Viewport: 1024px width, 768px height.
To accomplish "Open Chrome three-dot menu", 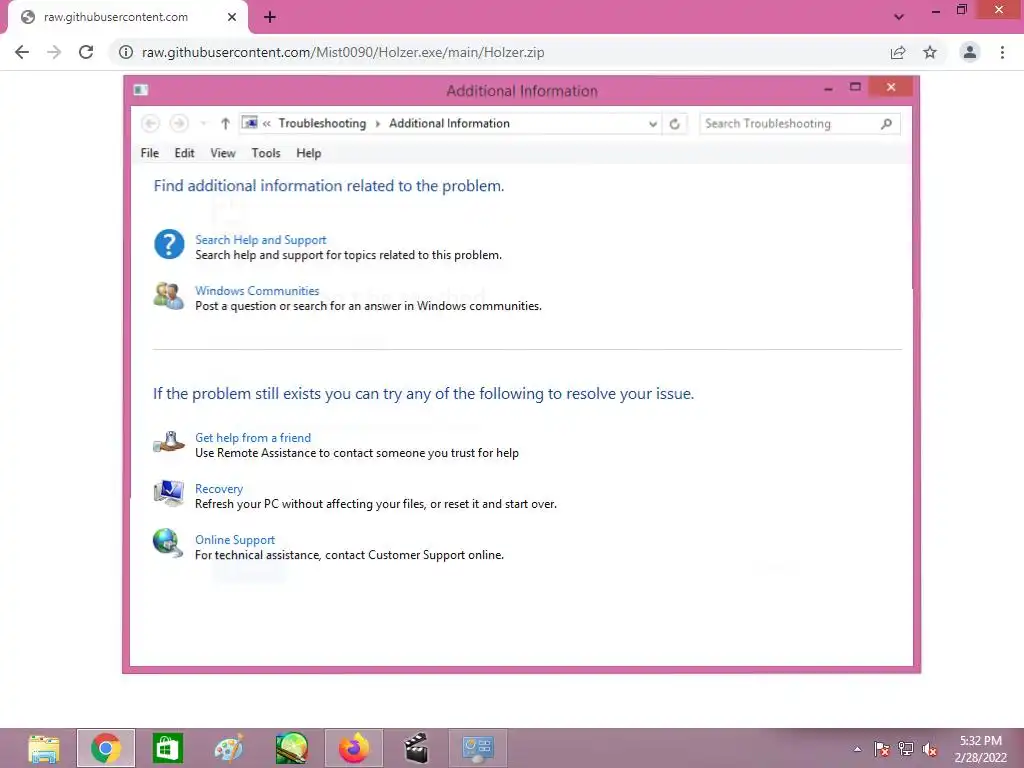I will pyautogui.click(x=1002, y=52).
